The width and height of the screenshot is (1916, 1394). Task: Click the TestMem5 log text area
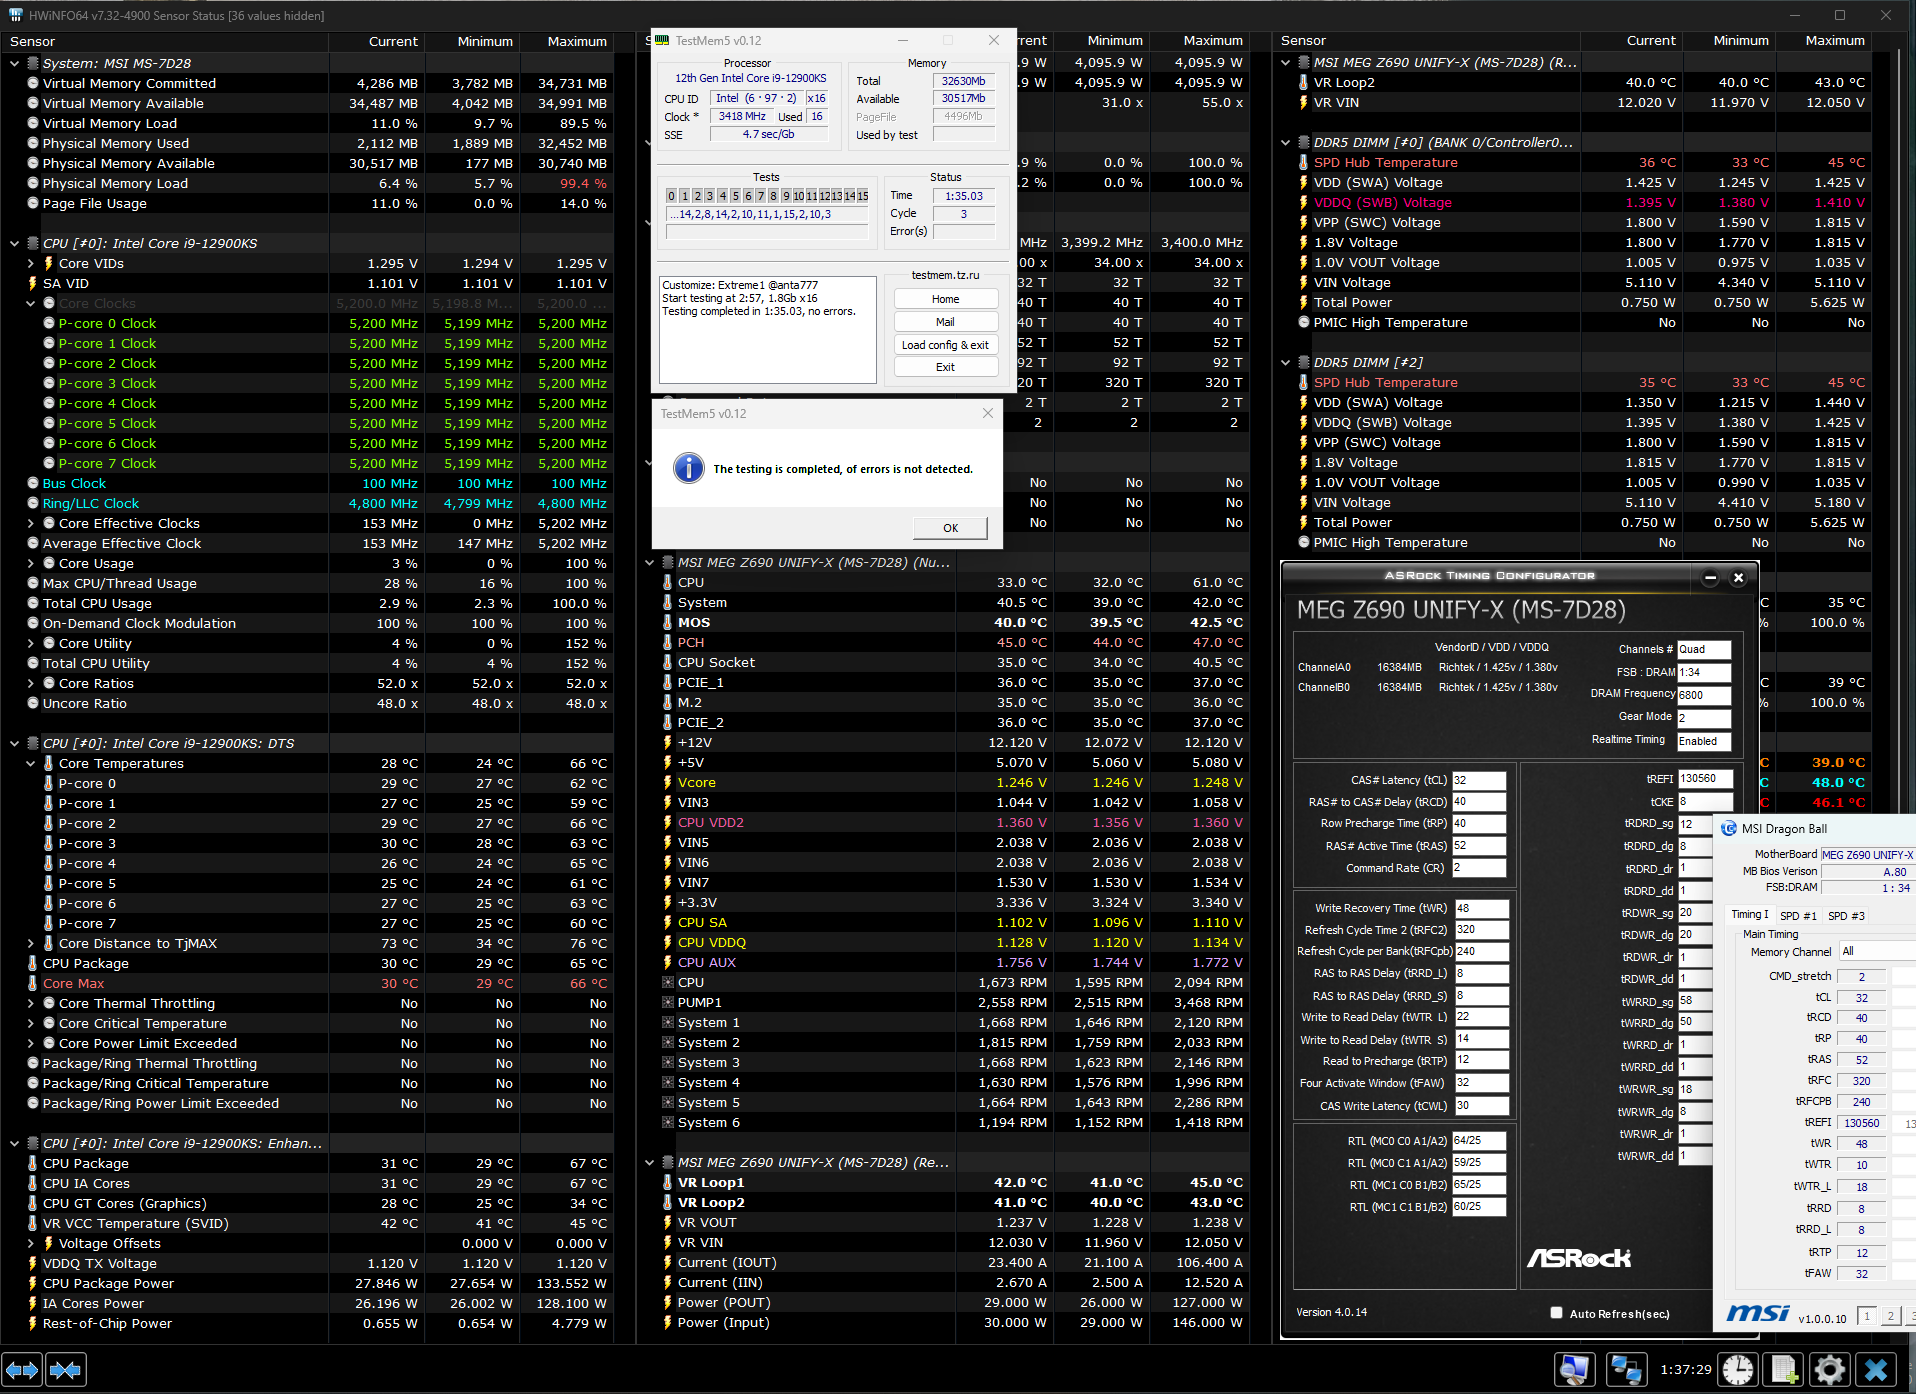pyautogui.click(x=767, y=329)
